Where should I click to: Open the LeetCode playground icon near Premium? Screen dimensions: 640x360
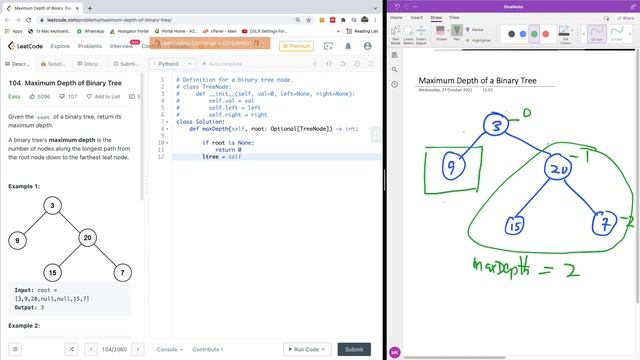point(329,46)
